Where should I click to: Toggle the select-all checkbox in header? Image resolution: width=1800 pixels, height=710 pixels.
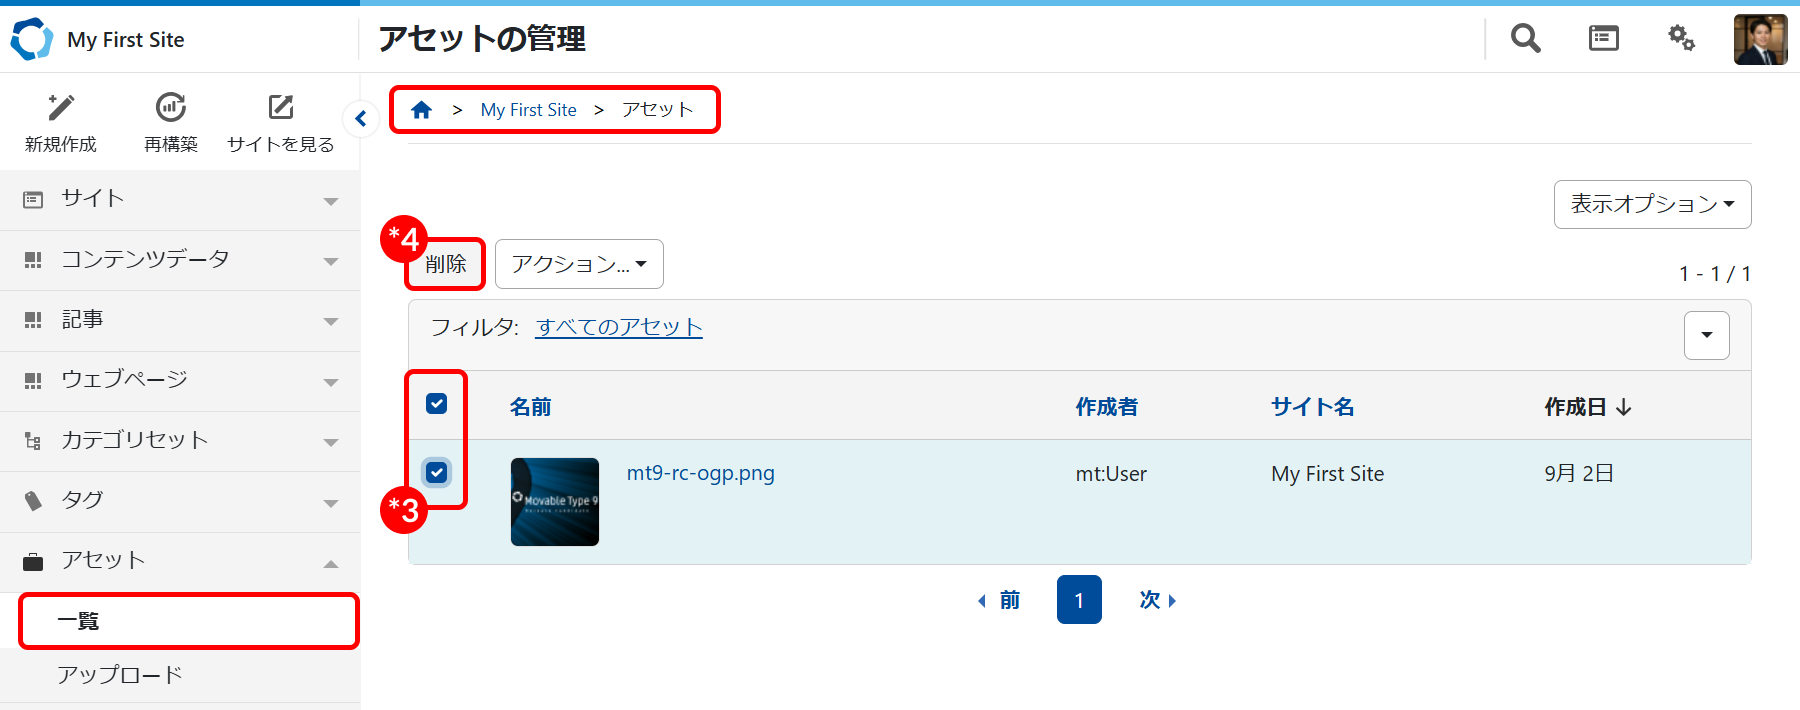437,404
